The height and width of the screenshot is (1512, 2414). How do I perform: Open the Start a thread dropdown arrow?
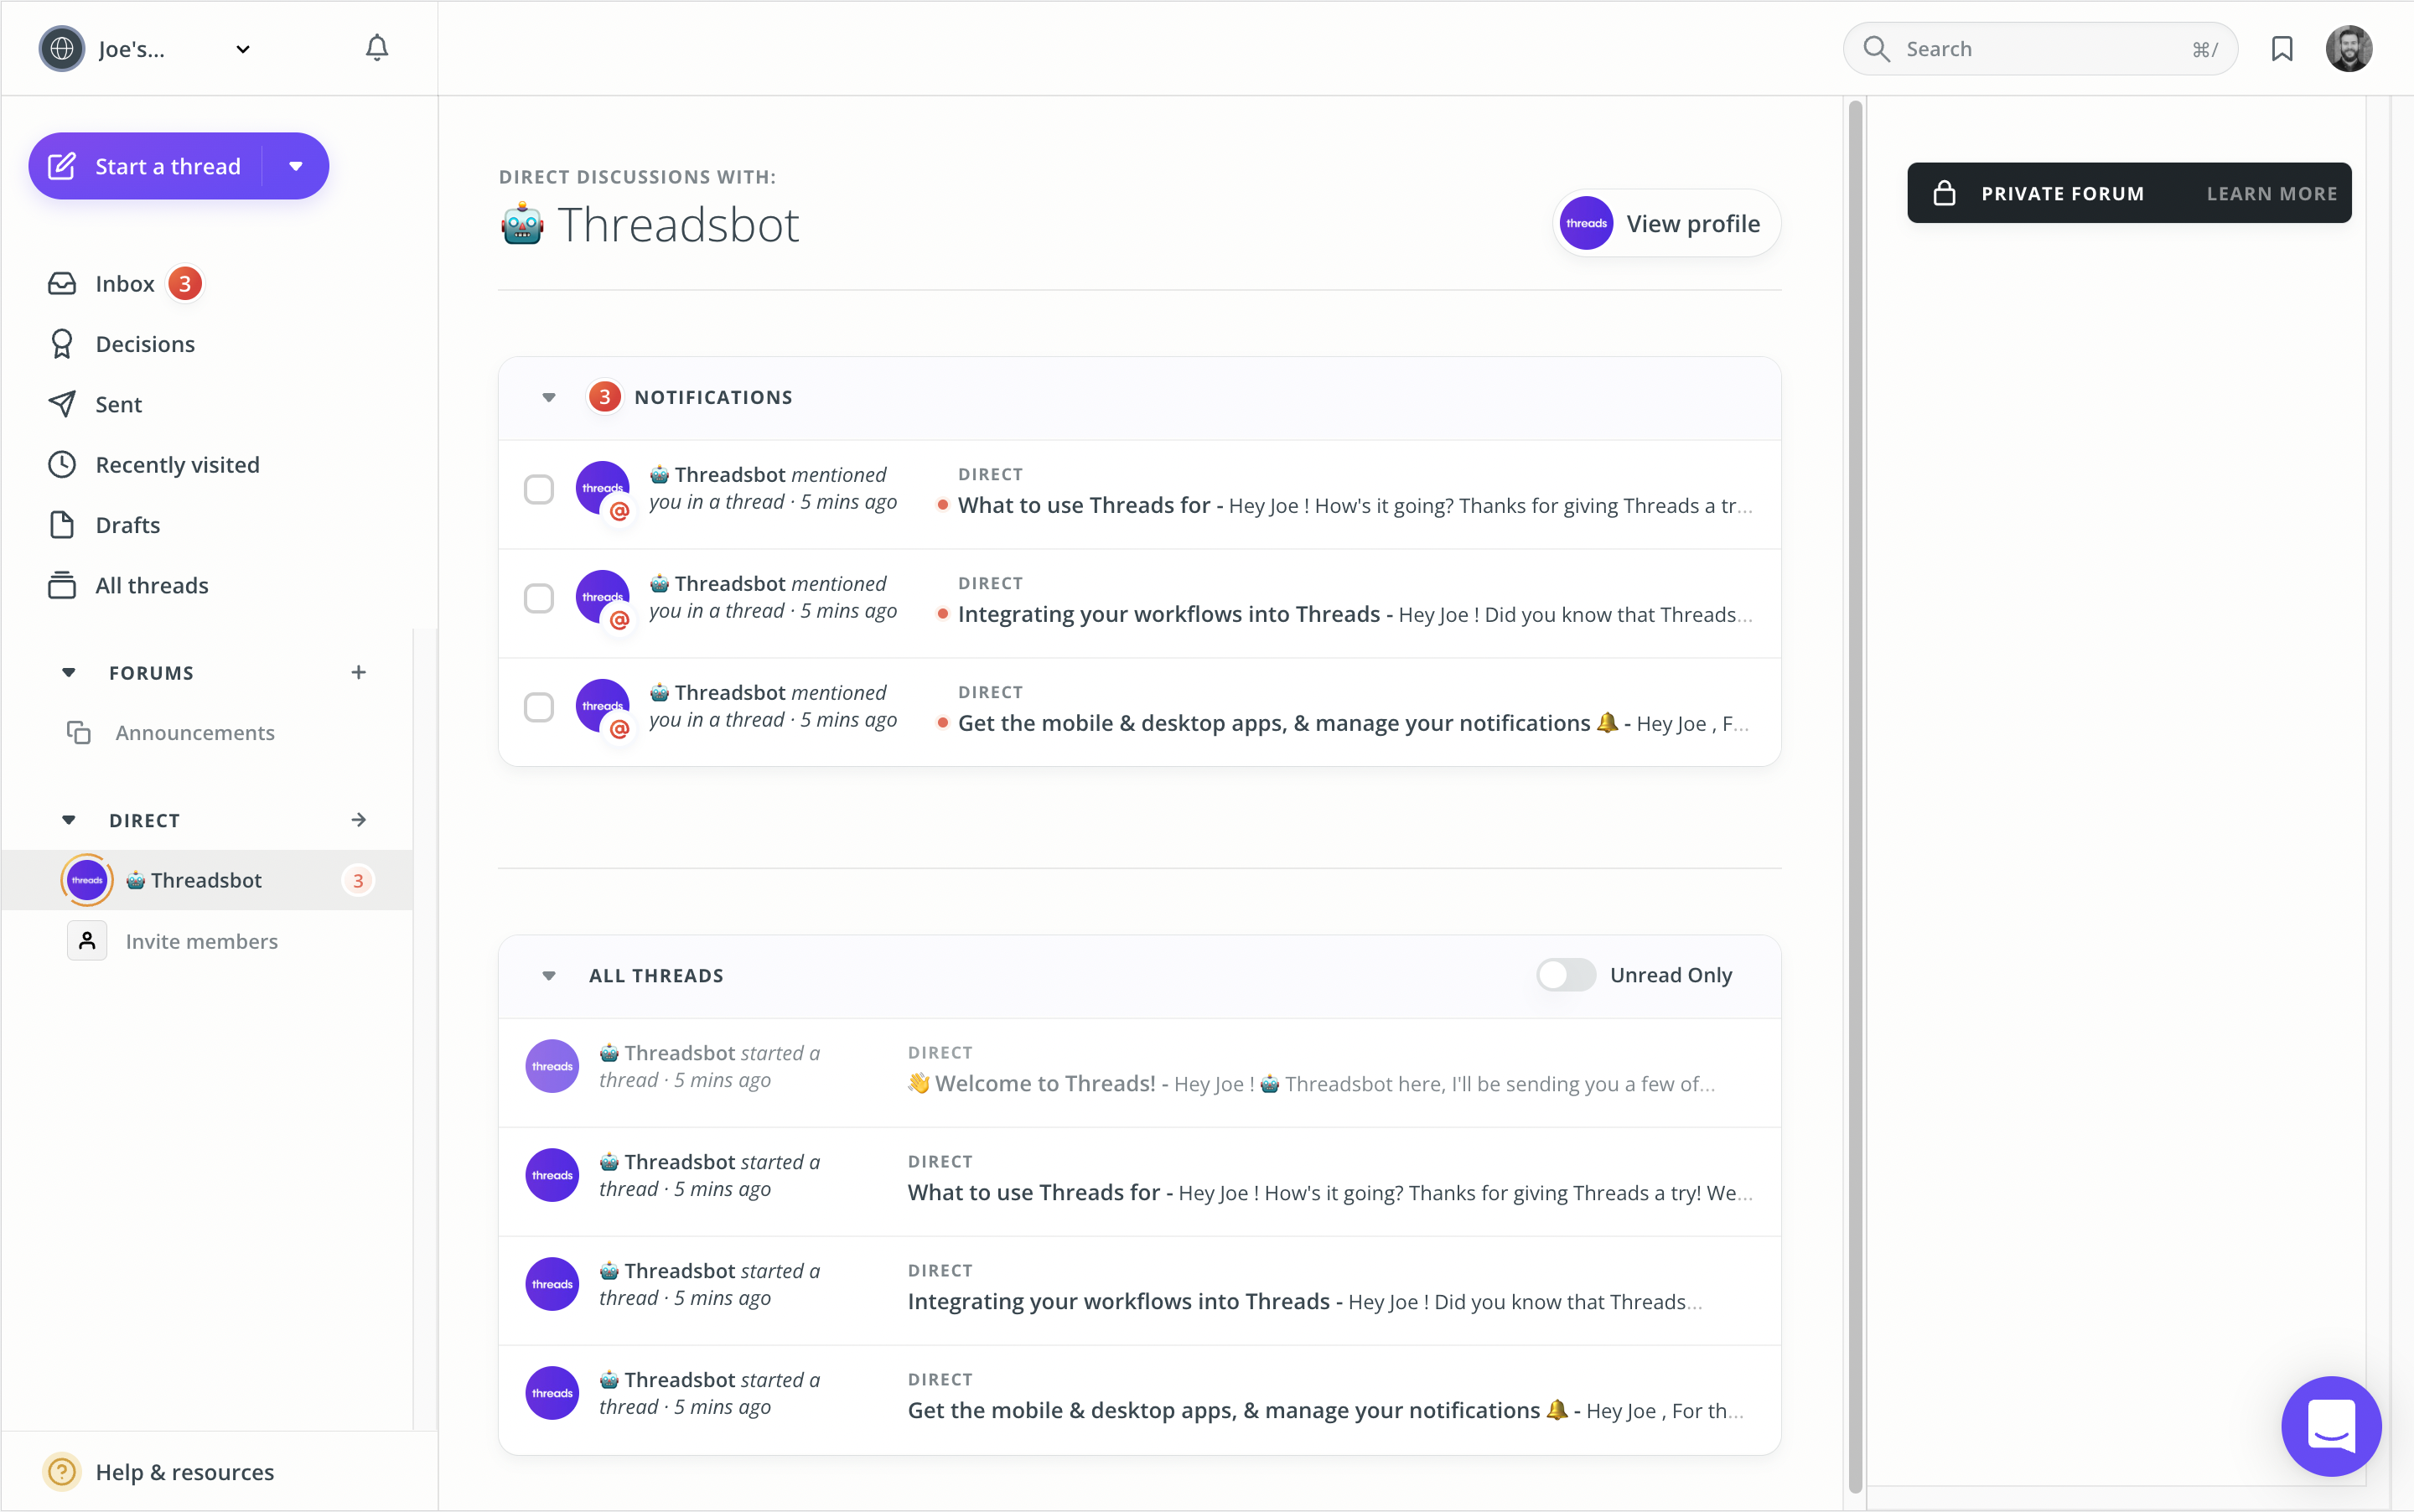[x=296, y=166]
